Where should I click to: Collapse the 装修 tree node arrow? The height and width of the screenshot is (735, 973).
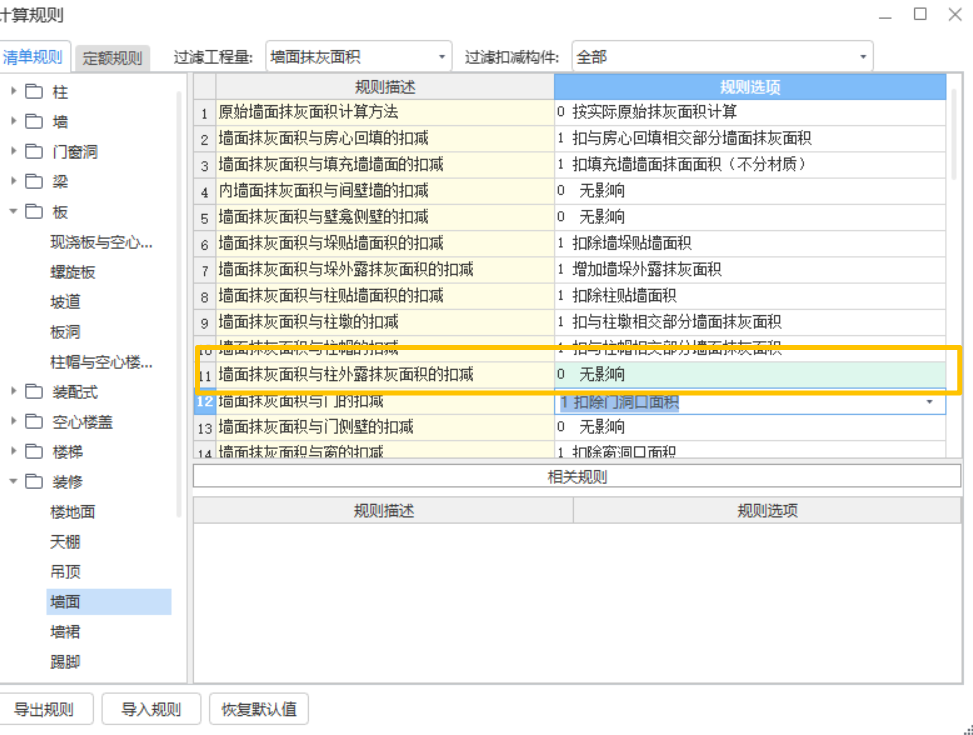13,481
